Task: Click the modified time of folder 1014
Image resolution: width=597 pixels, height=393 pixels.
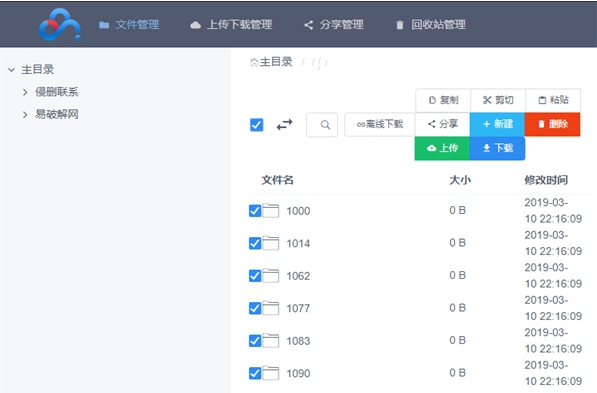Action: (553, 243)
